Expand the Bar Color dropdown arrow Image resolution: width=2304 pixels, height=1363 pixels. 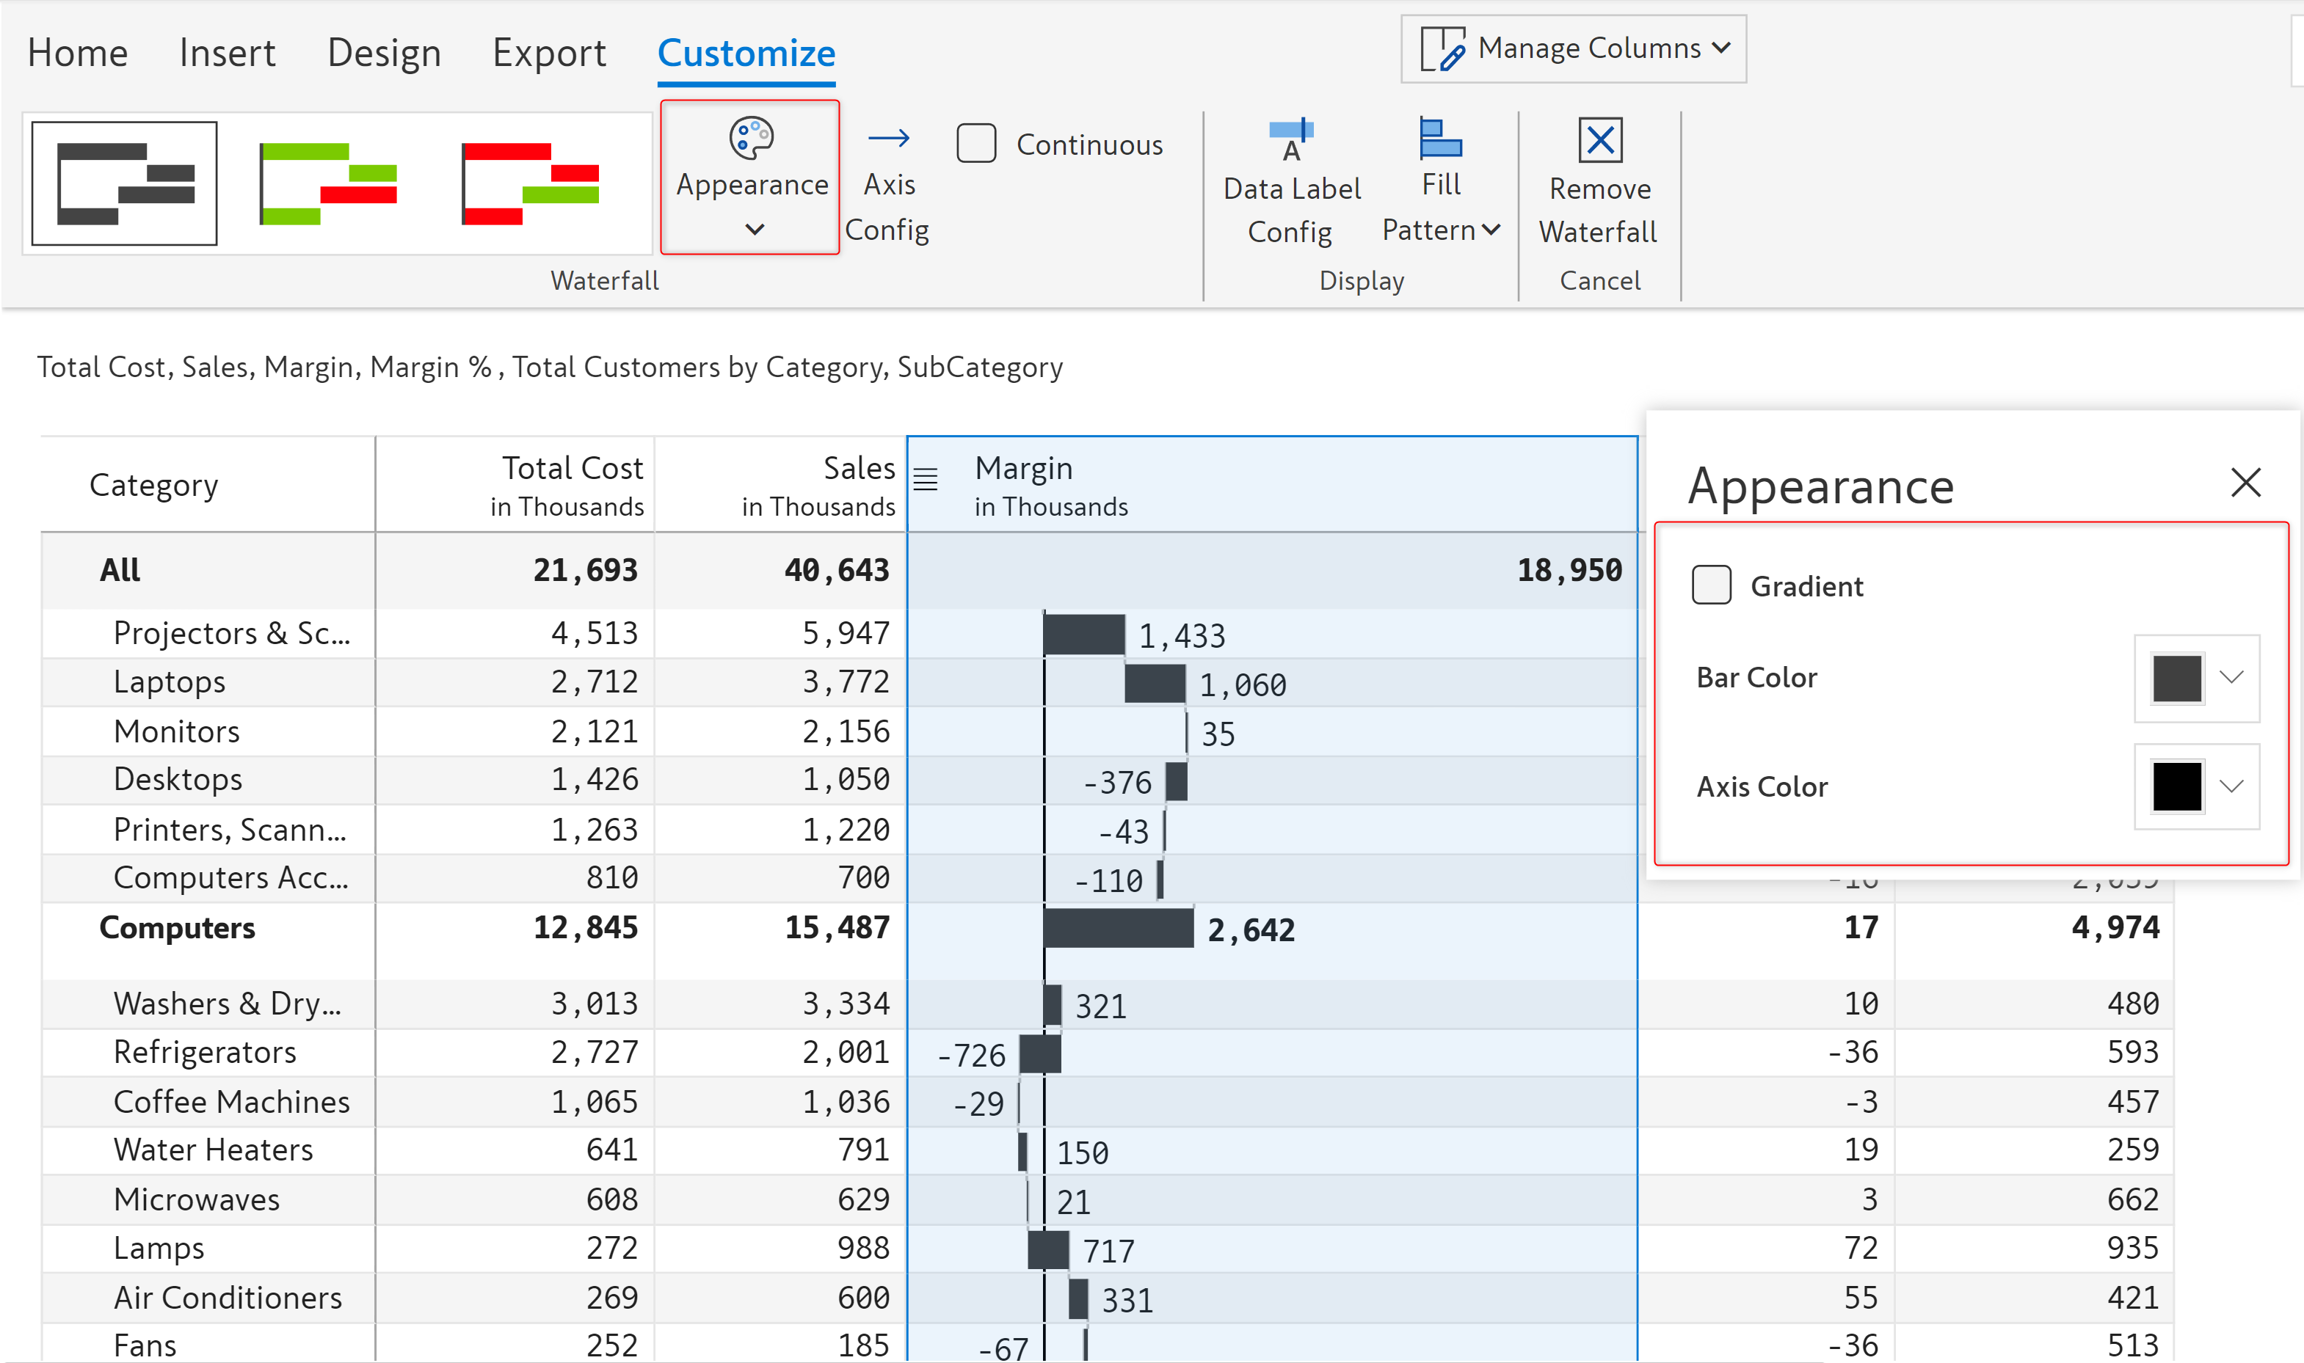pos(2232,678)
